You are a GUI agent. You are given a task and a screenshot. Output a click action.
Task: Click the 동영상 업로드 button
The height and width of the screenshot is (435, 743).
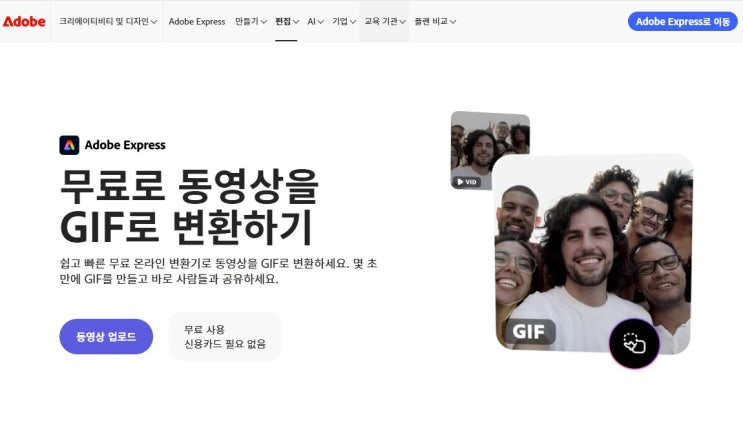click(x=106, y=336)
